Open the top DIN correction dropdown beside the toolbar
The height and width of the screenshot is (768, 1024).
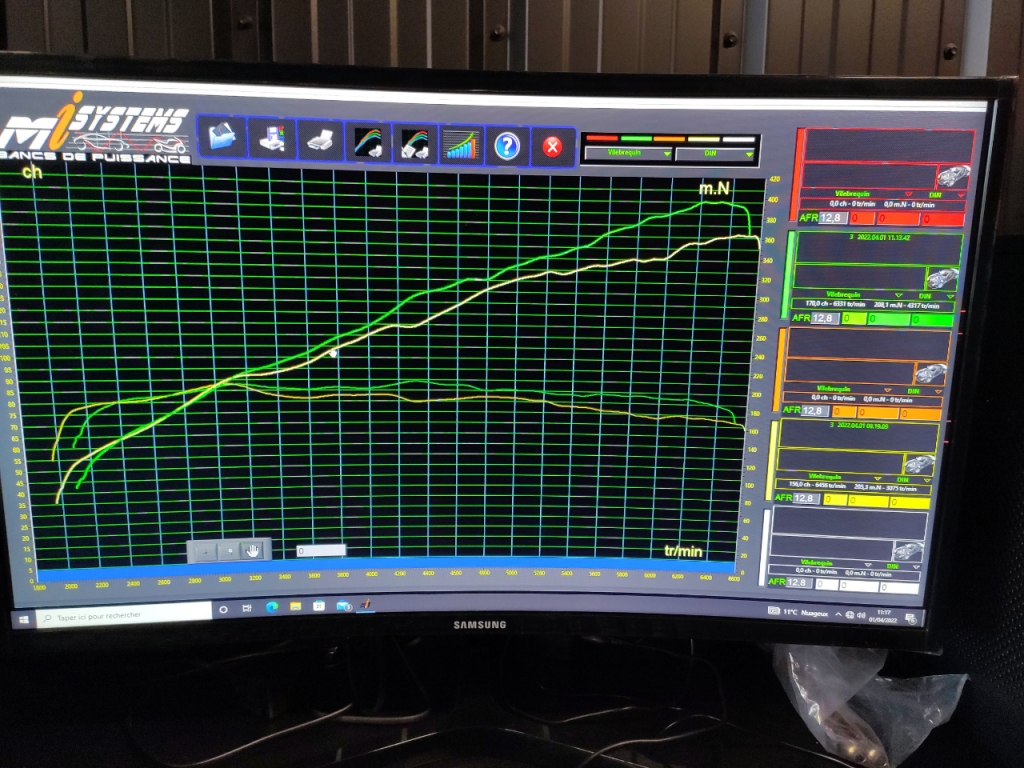tap(715, 154)
